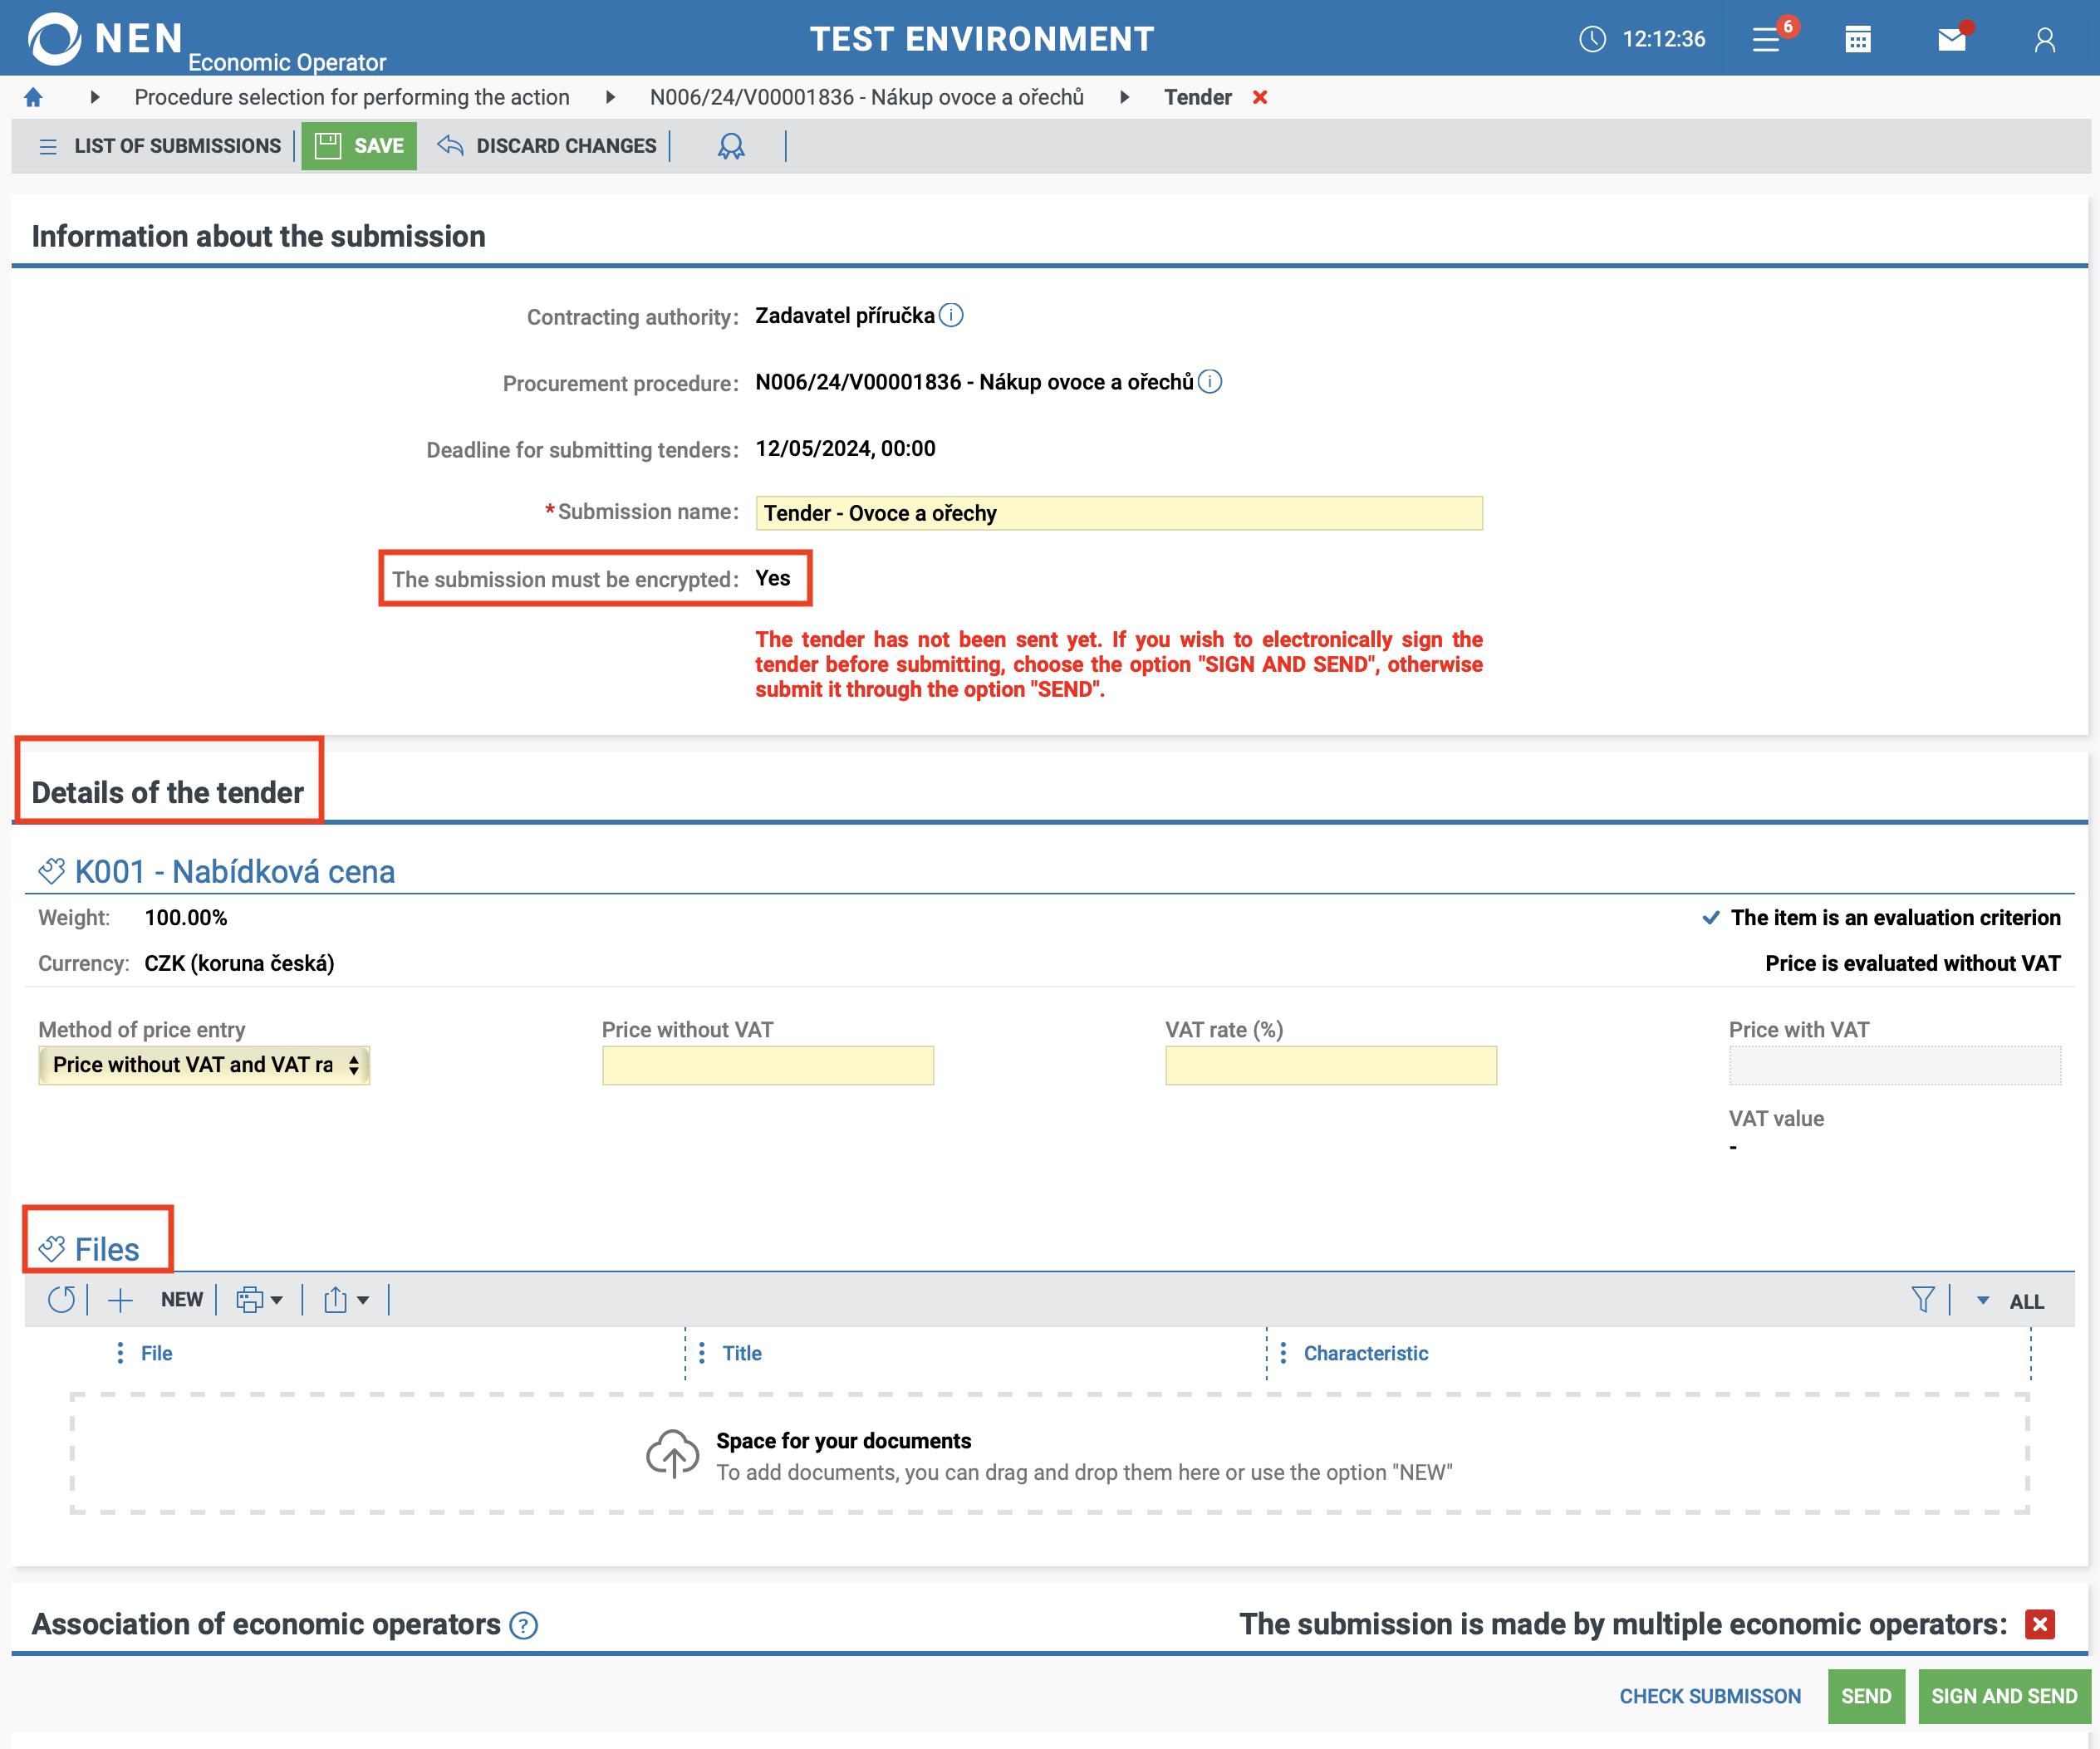Viewport: 2100px width, 1749px height.
Task: Click the filter funnel icon in Files
Action: 1922,1300
